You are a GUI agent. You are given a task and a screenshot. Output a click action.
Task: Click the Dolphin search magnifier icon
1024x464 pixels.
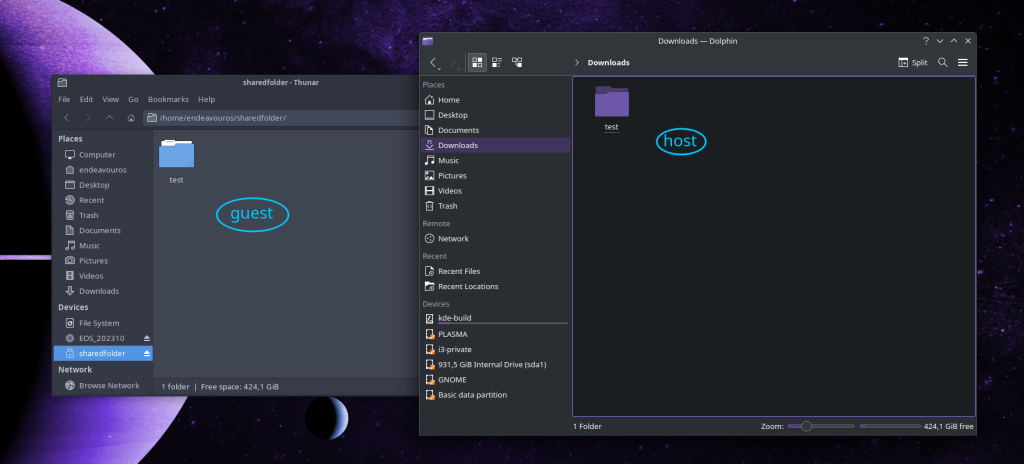point(942,62)
